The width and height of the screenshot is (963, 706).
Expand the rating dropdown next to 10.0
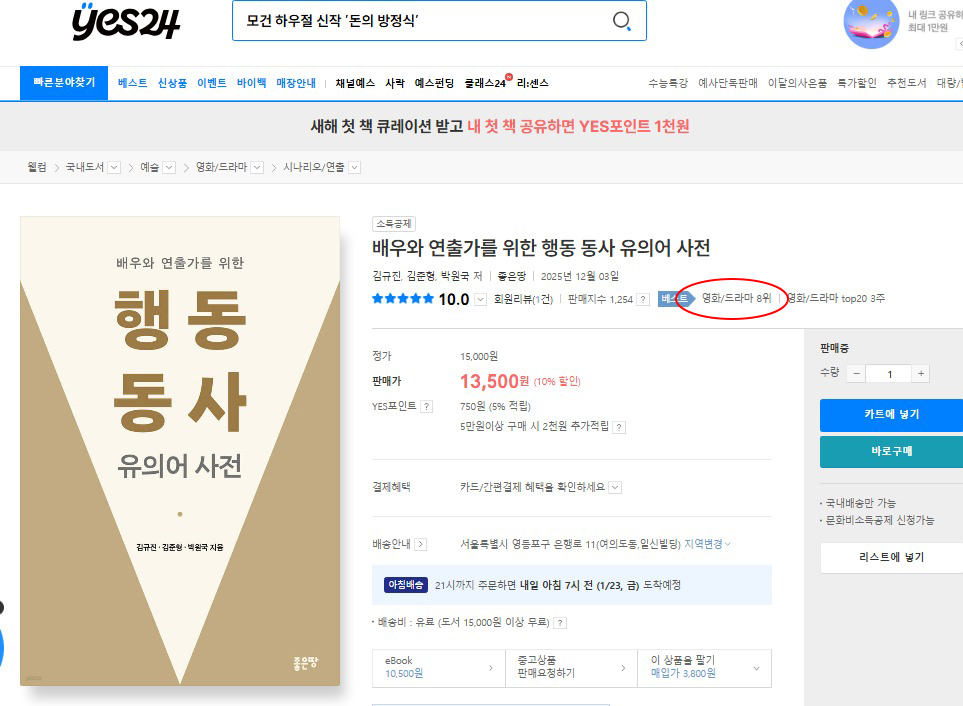click(481, 299)
